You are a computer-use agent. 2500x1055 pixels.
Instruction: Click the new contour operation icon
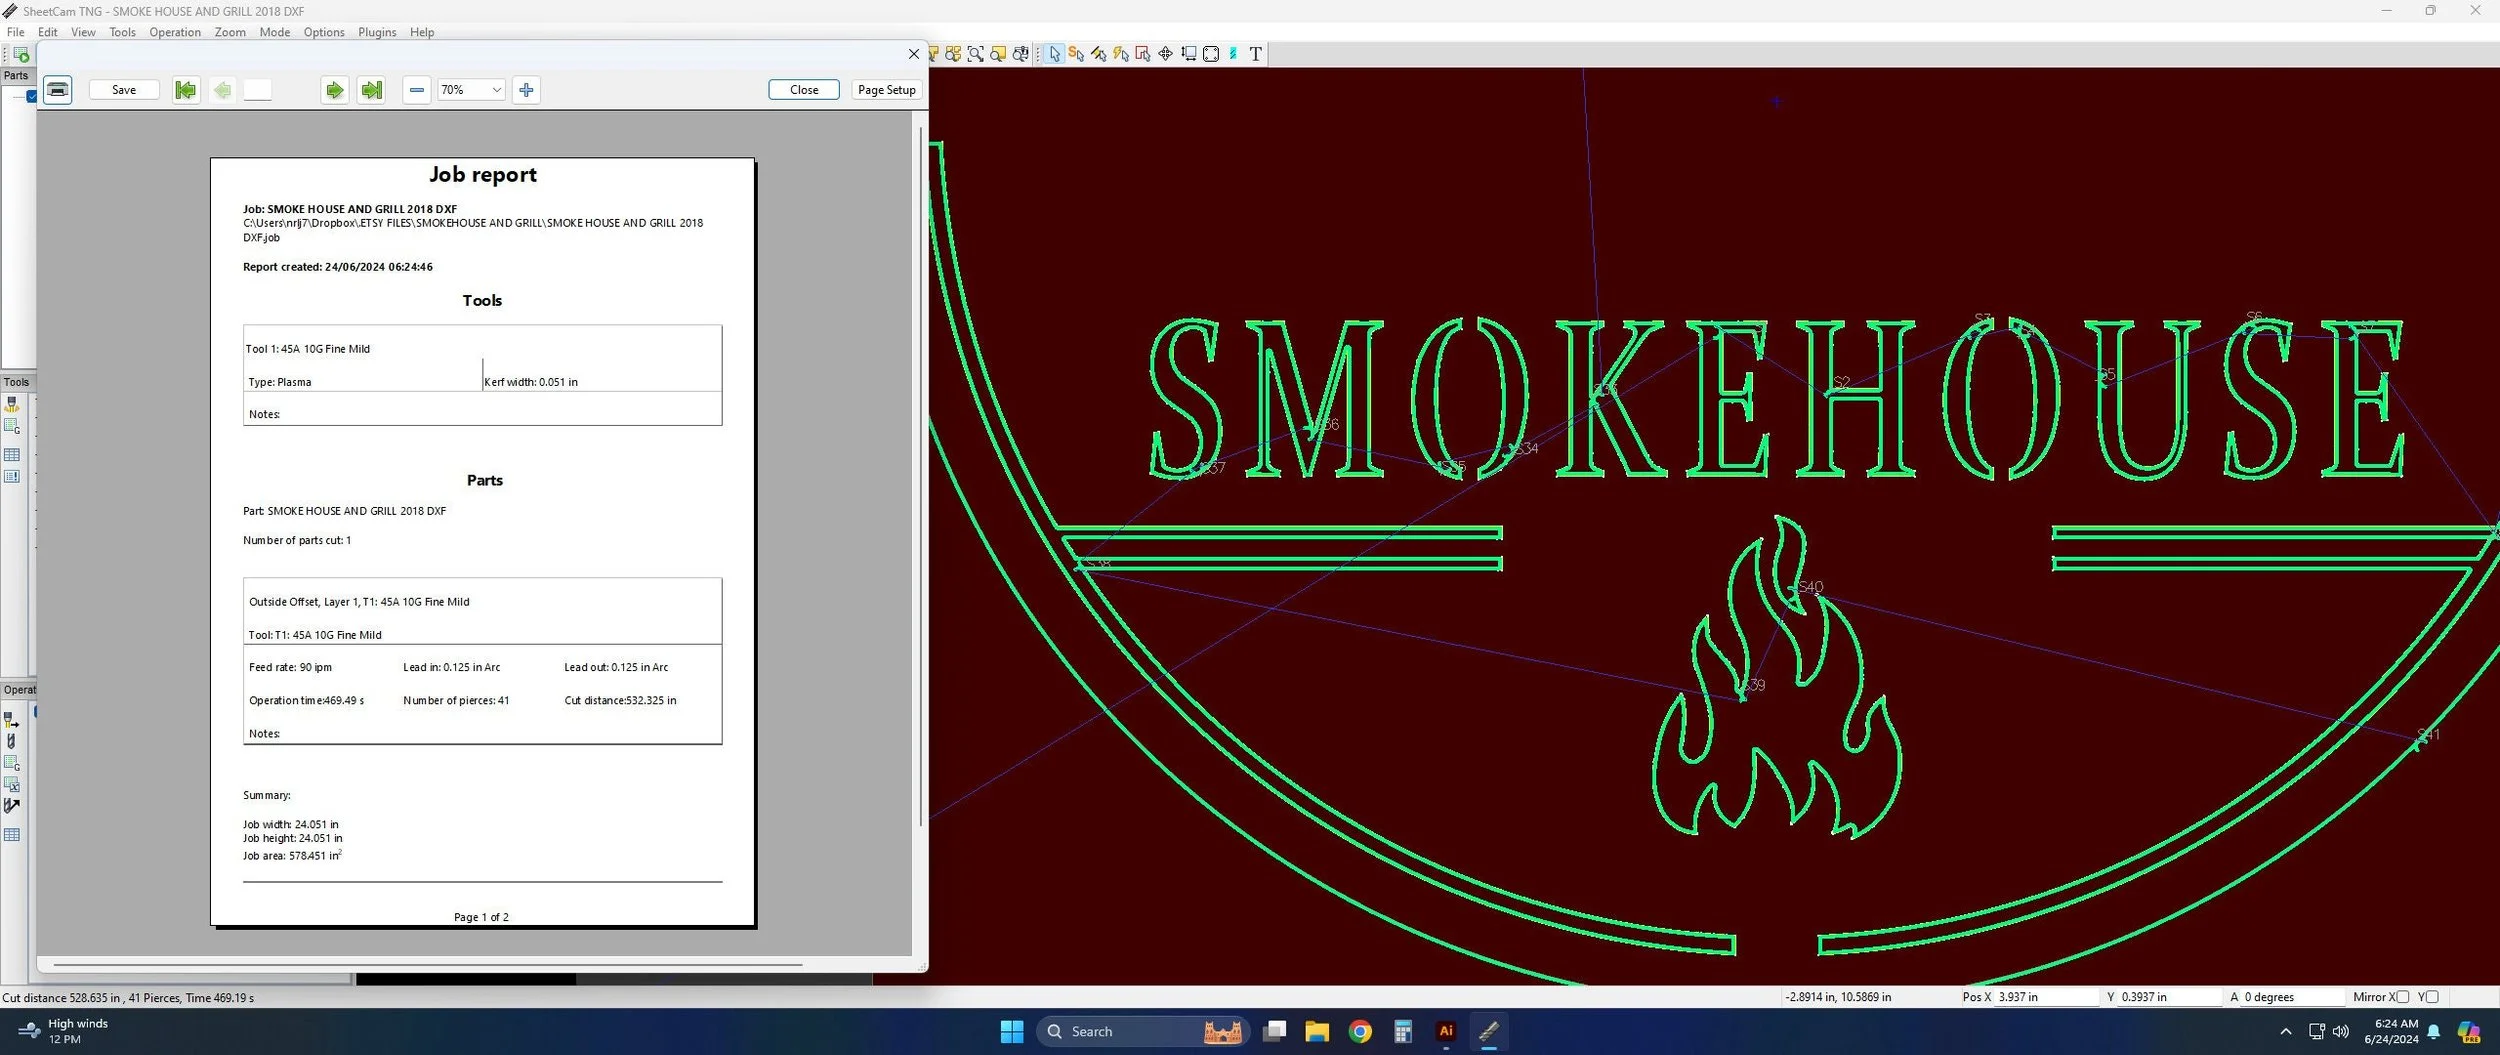(12, 720)
